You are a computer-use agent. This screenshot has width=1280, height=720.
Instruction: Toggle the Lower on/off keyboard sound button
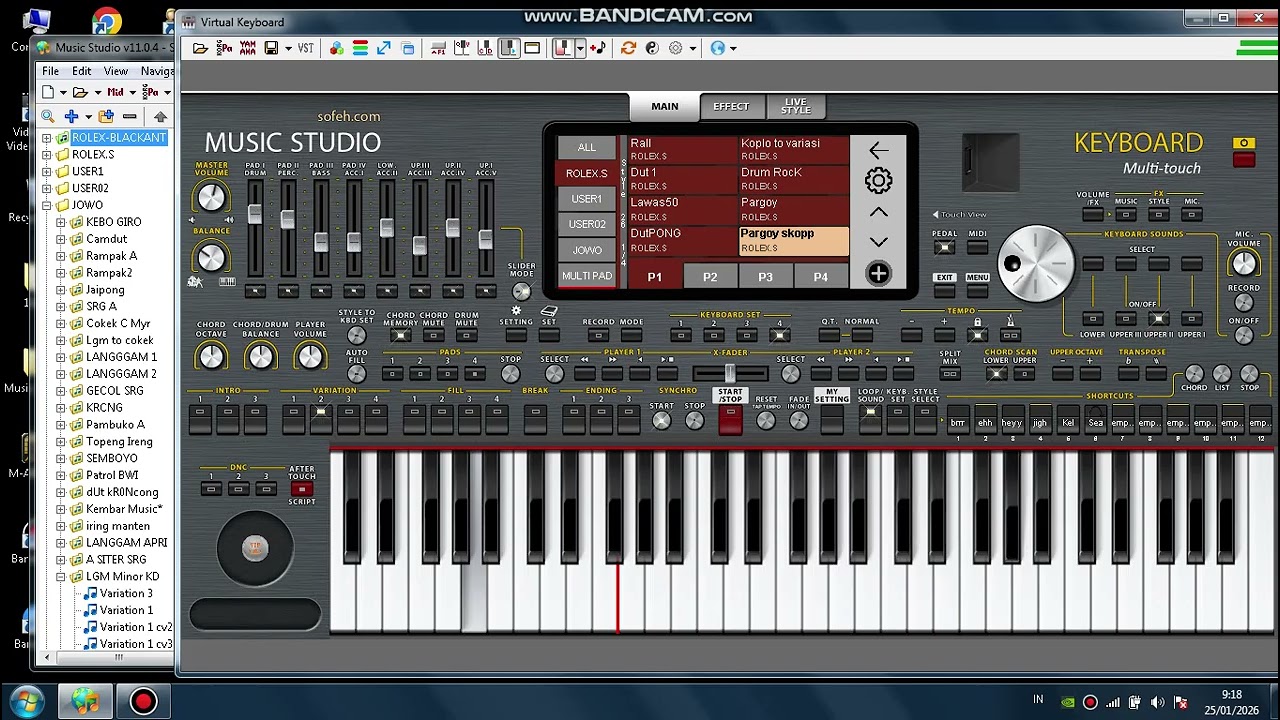click(1092, 320)
